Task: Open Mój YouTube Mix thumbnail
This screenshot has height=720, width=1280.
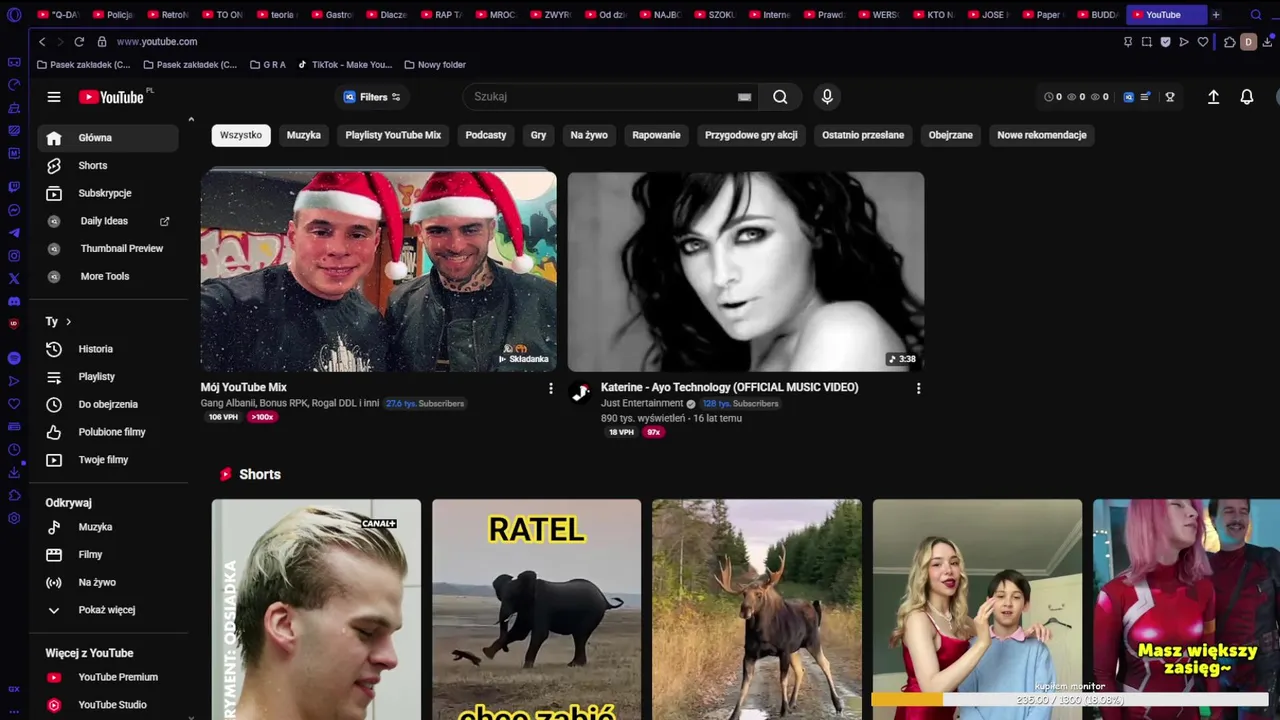Action: pyautogui.click(x=378, y=271)
